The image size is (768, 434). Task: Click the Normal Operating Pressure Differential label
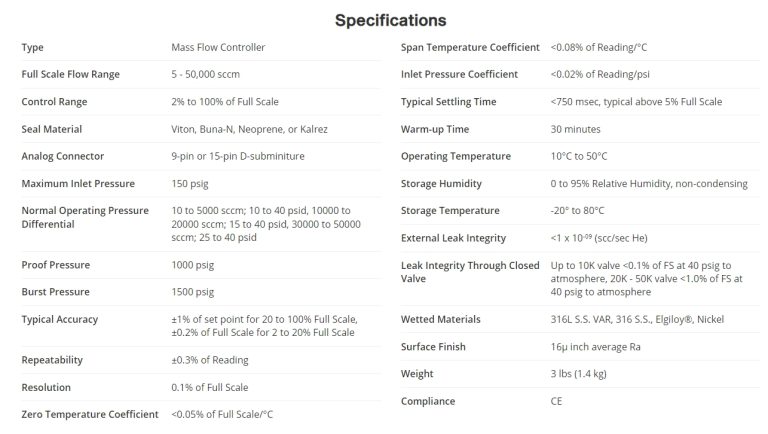85,217
